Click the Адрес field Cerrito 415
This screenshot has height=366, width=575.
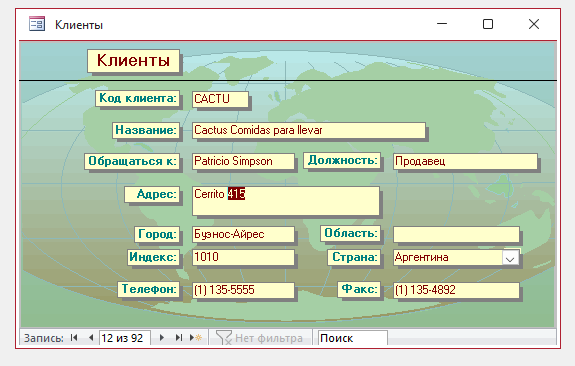pyautogui.click(x=286, y=201)
